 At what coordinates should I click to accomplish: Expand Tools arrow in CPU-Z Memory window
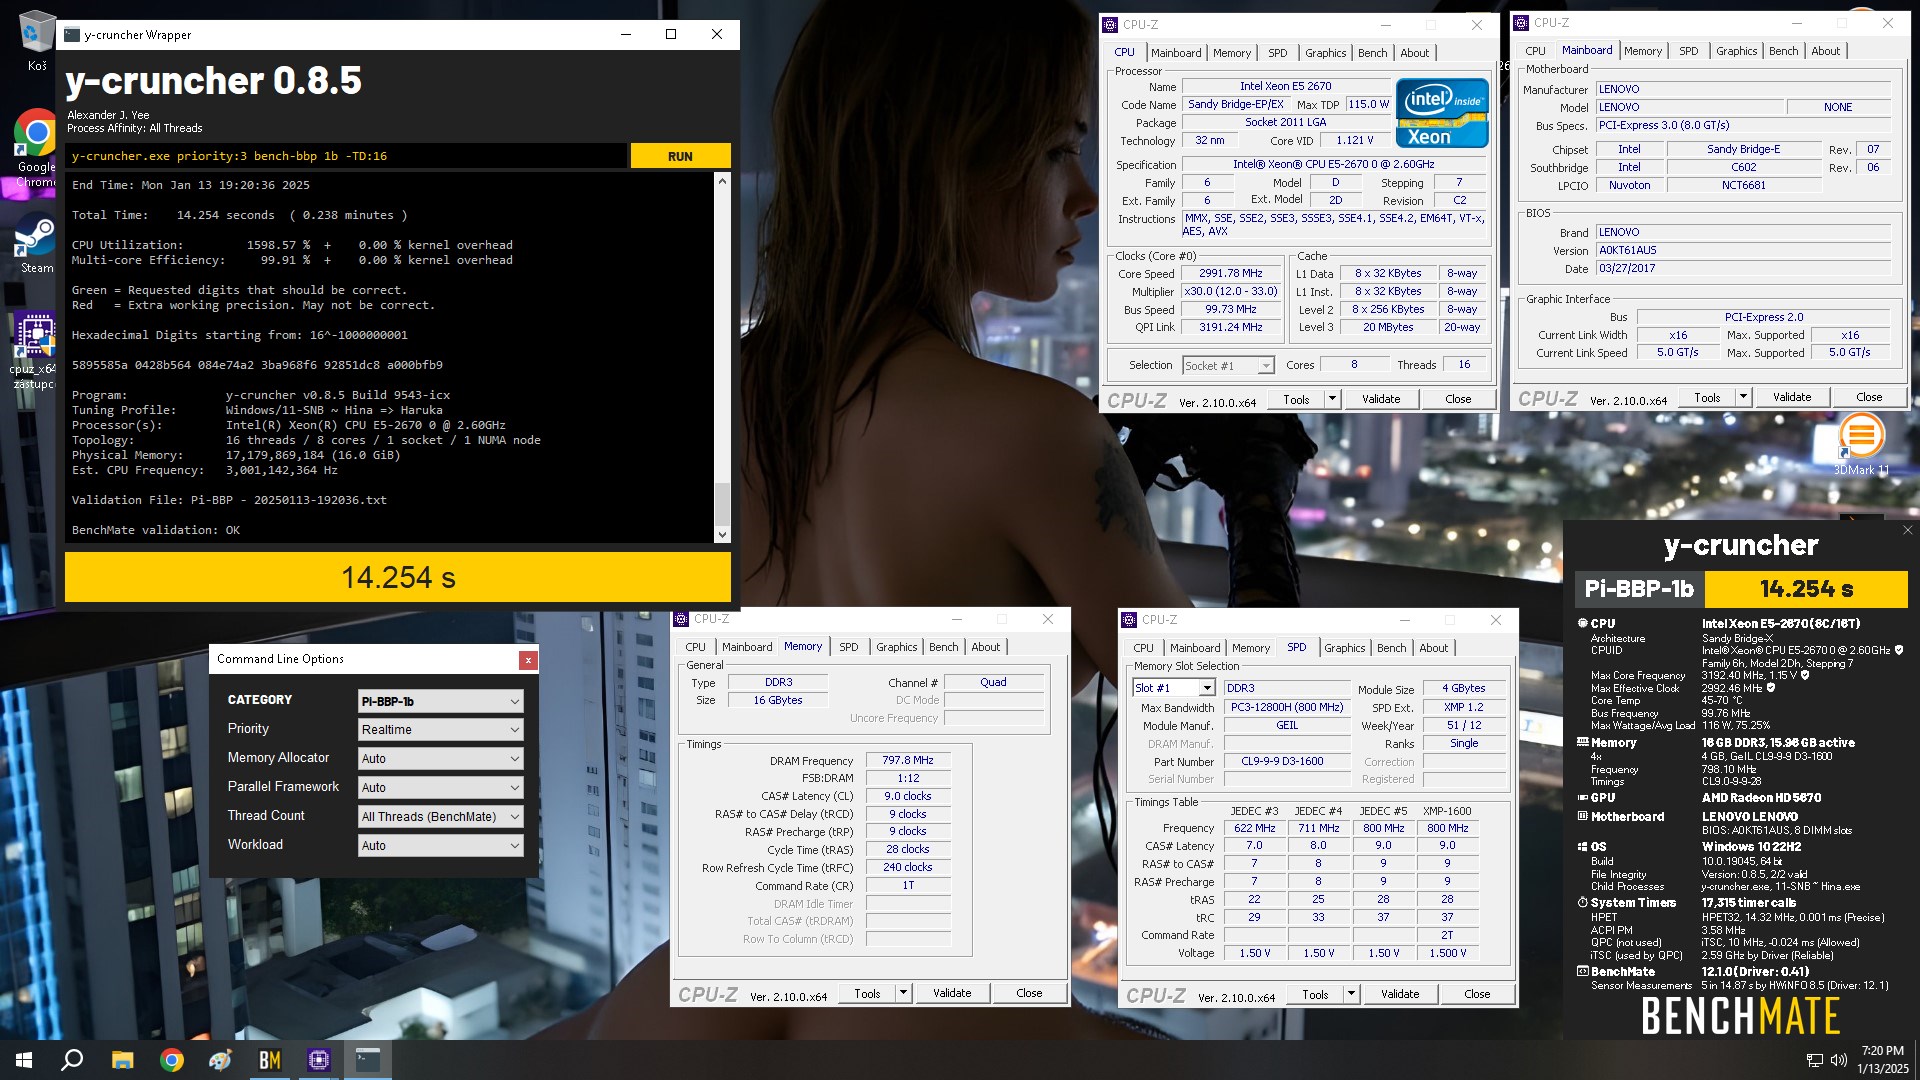902,993
